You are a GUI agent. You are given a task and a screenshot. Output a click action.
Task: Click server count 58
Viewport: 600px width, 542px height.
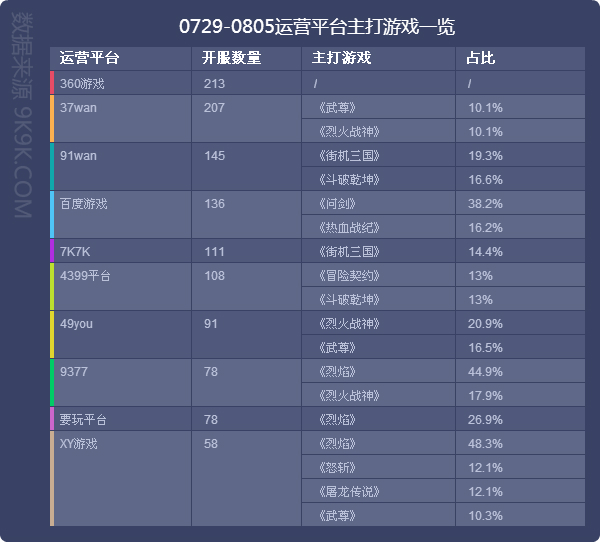coord(210,444)
